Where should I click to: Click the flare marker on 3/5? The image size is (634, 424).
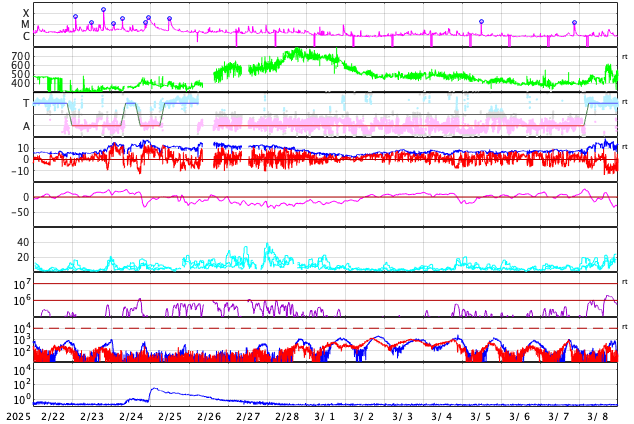[481, 21]
